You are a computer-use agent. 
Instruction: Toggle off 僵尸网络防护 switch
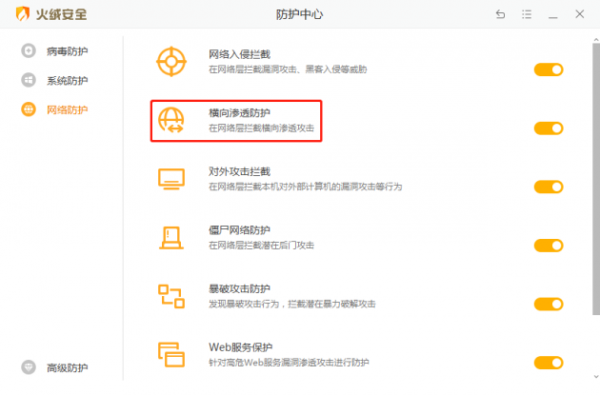549,245
